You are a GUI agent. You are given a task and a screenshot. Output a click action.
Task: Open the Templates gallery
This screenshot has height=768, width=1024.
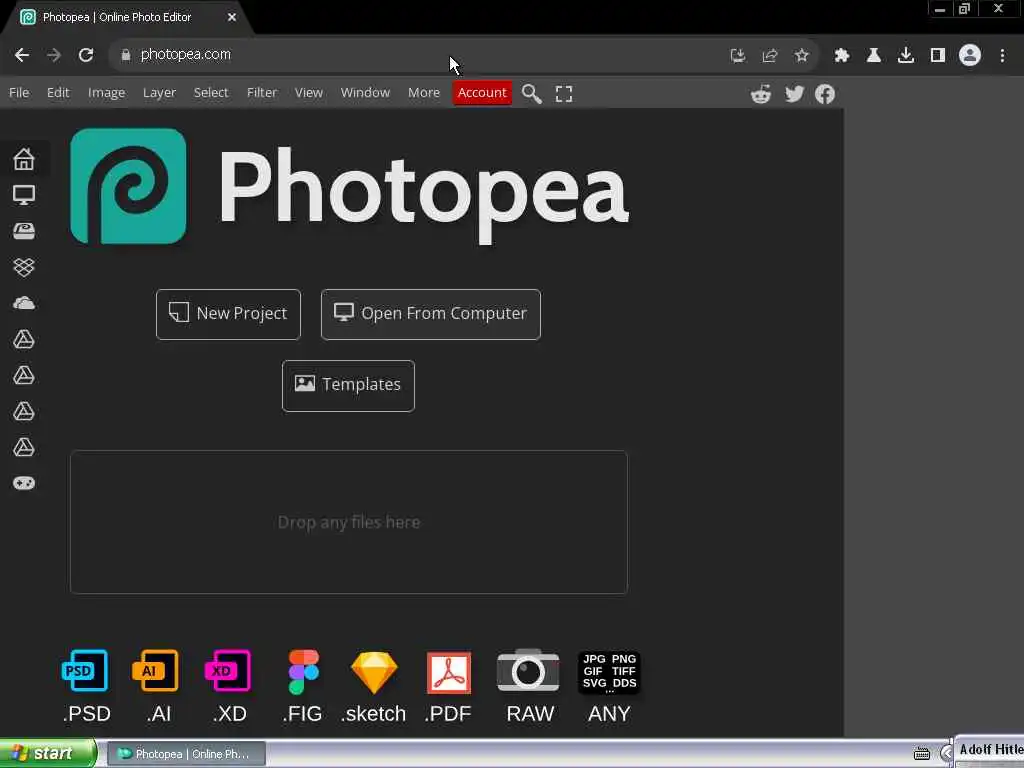click(x=348, y=385)
